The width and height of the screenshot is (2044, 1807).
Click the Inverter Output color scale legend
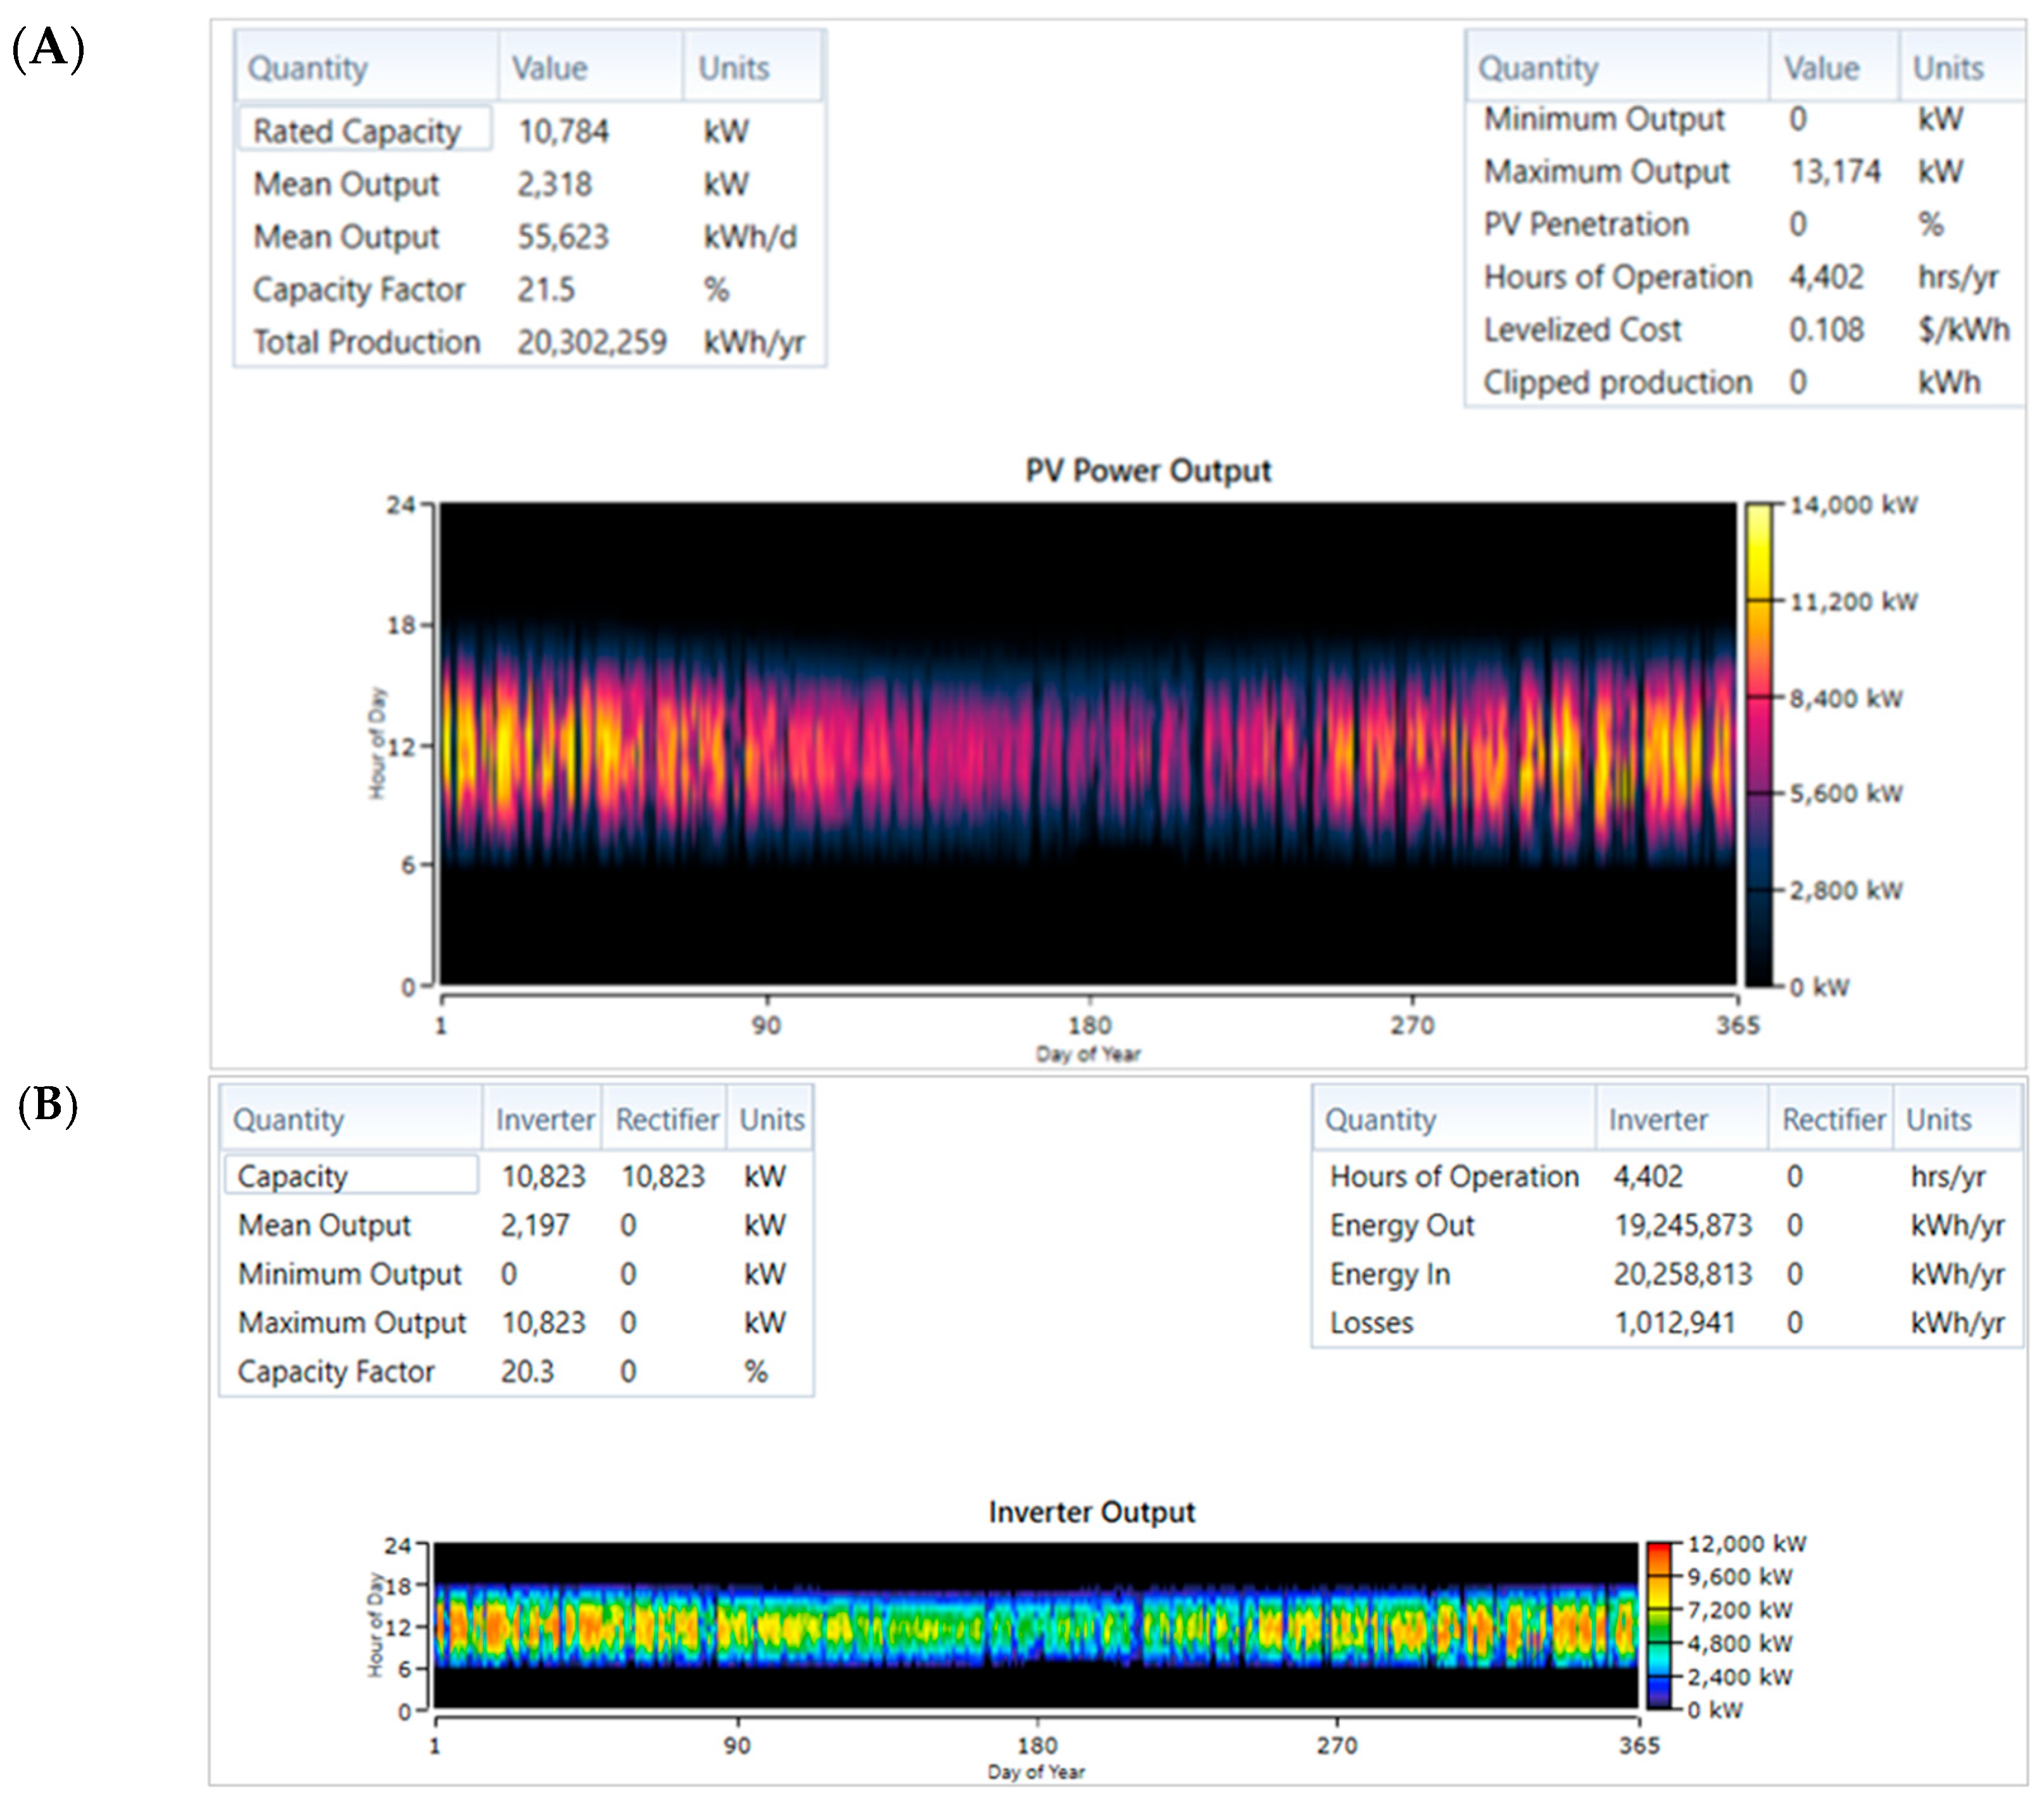pyautogui.click(x=1659, y=1626)
